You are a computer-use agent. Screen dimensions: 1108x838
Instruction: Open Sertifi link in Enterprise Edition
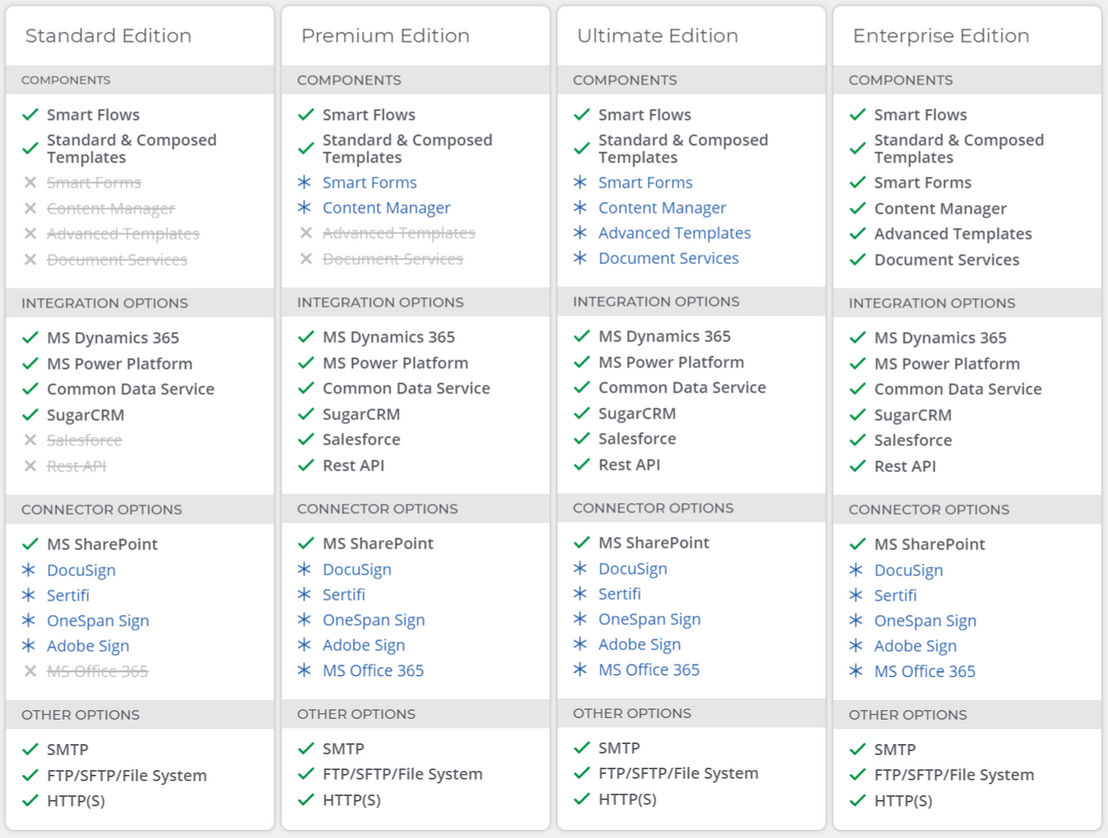[895, 596]
